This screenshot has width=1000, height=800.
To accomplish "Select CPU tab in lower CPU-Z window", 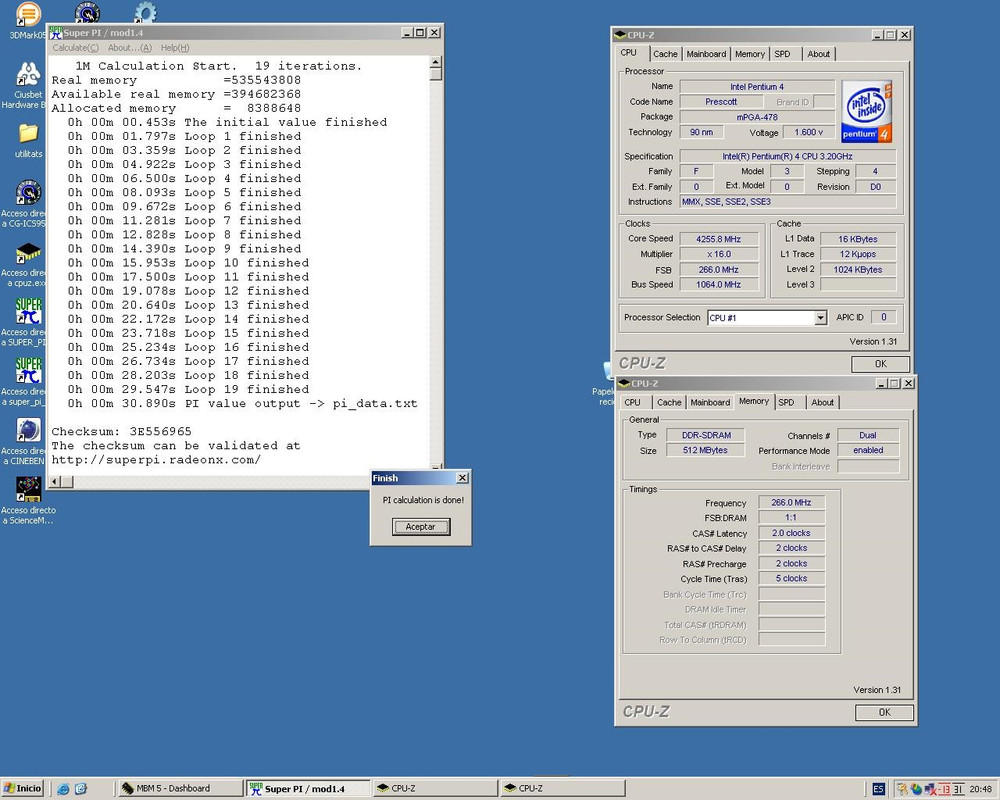I will pos(632,403).
